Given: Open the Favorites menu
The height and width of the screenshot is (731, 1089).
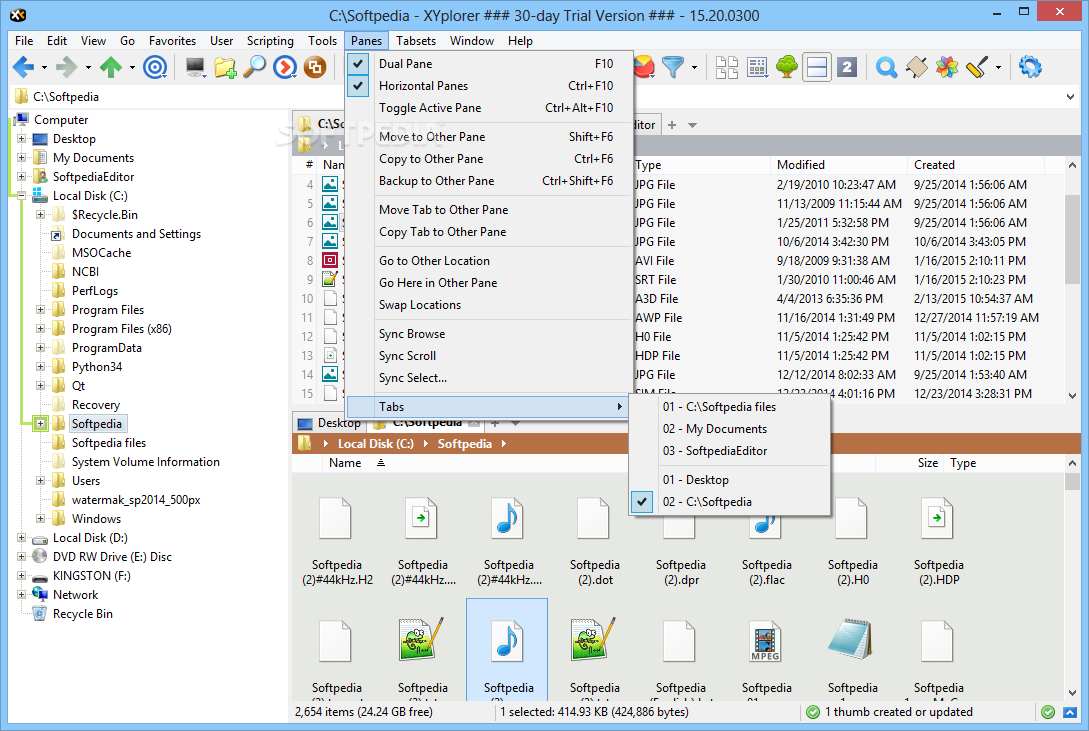Looking at the screenshot, I should 172,41.
